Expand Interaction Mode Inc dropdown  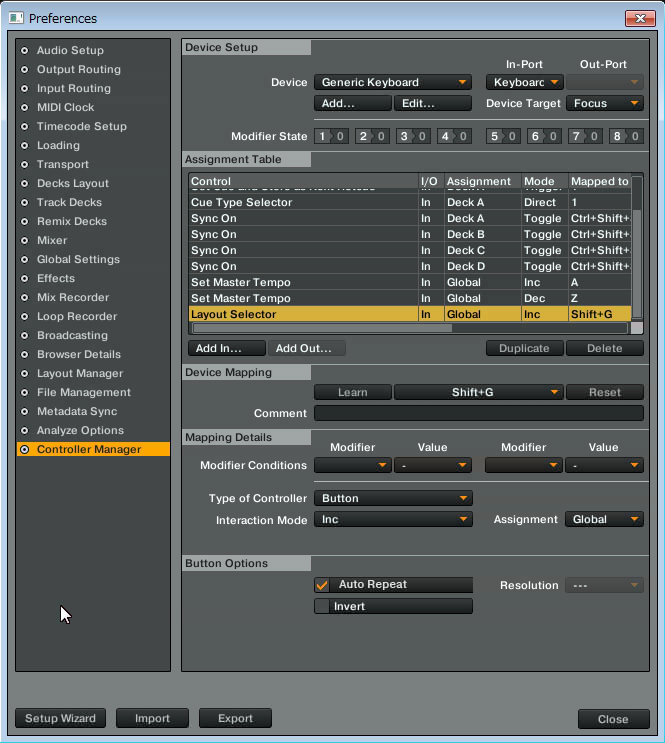pyautogui.click(x=393, y=519)
